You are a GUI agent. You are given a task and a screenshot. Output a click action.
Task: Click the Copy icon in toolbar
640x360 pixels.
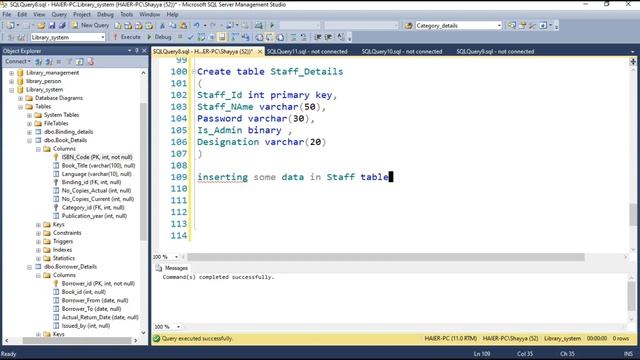(173, 25)
